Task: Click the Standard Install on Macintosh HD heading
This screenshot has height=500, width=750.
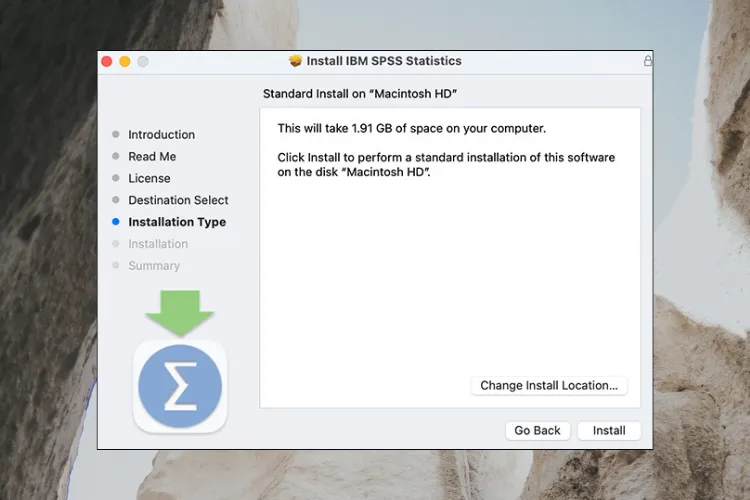Action: [360, 94]
